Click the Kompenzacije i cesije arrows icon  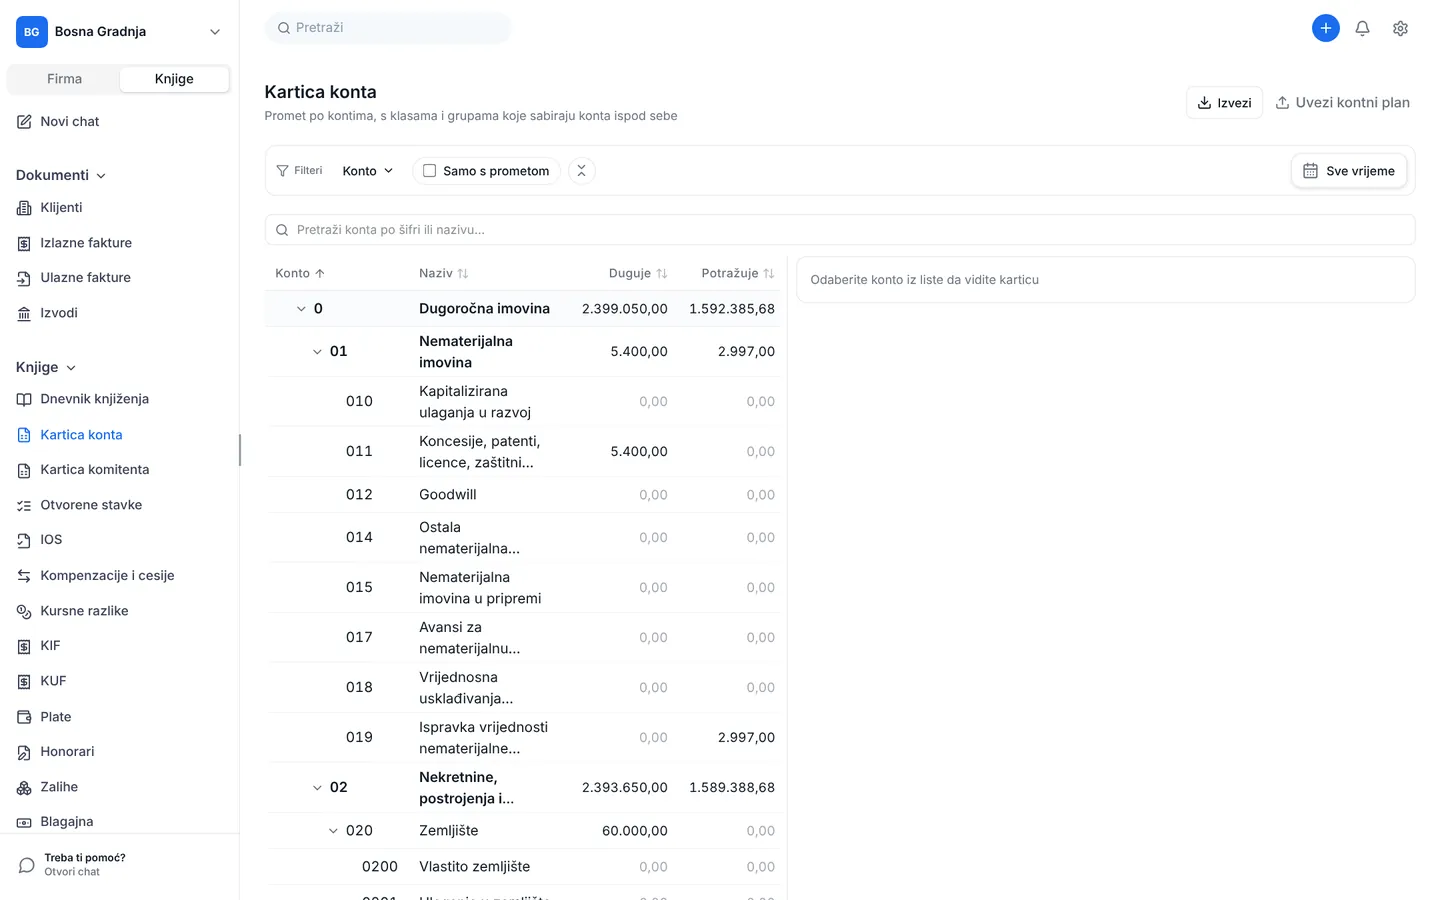24,576
